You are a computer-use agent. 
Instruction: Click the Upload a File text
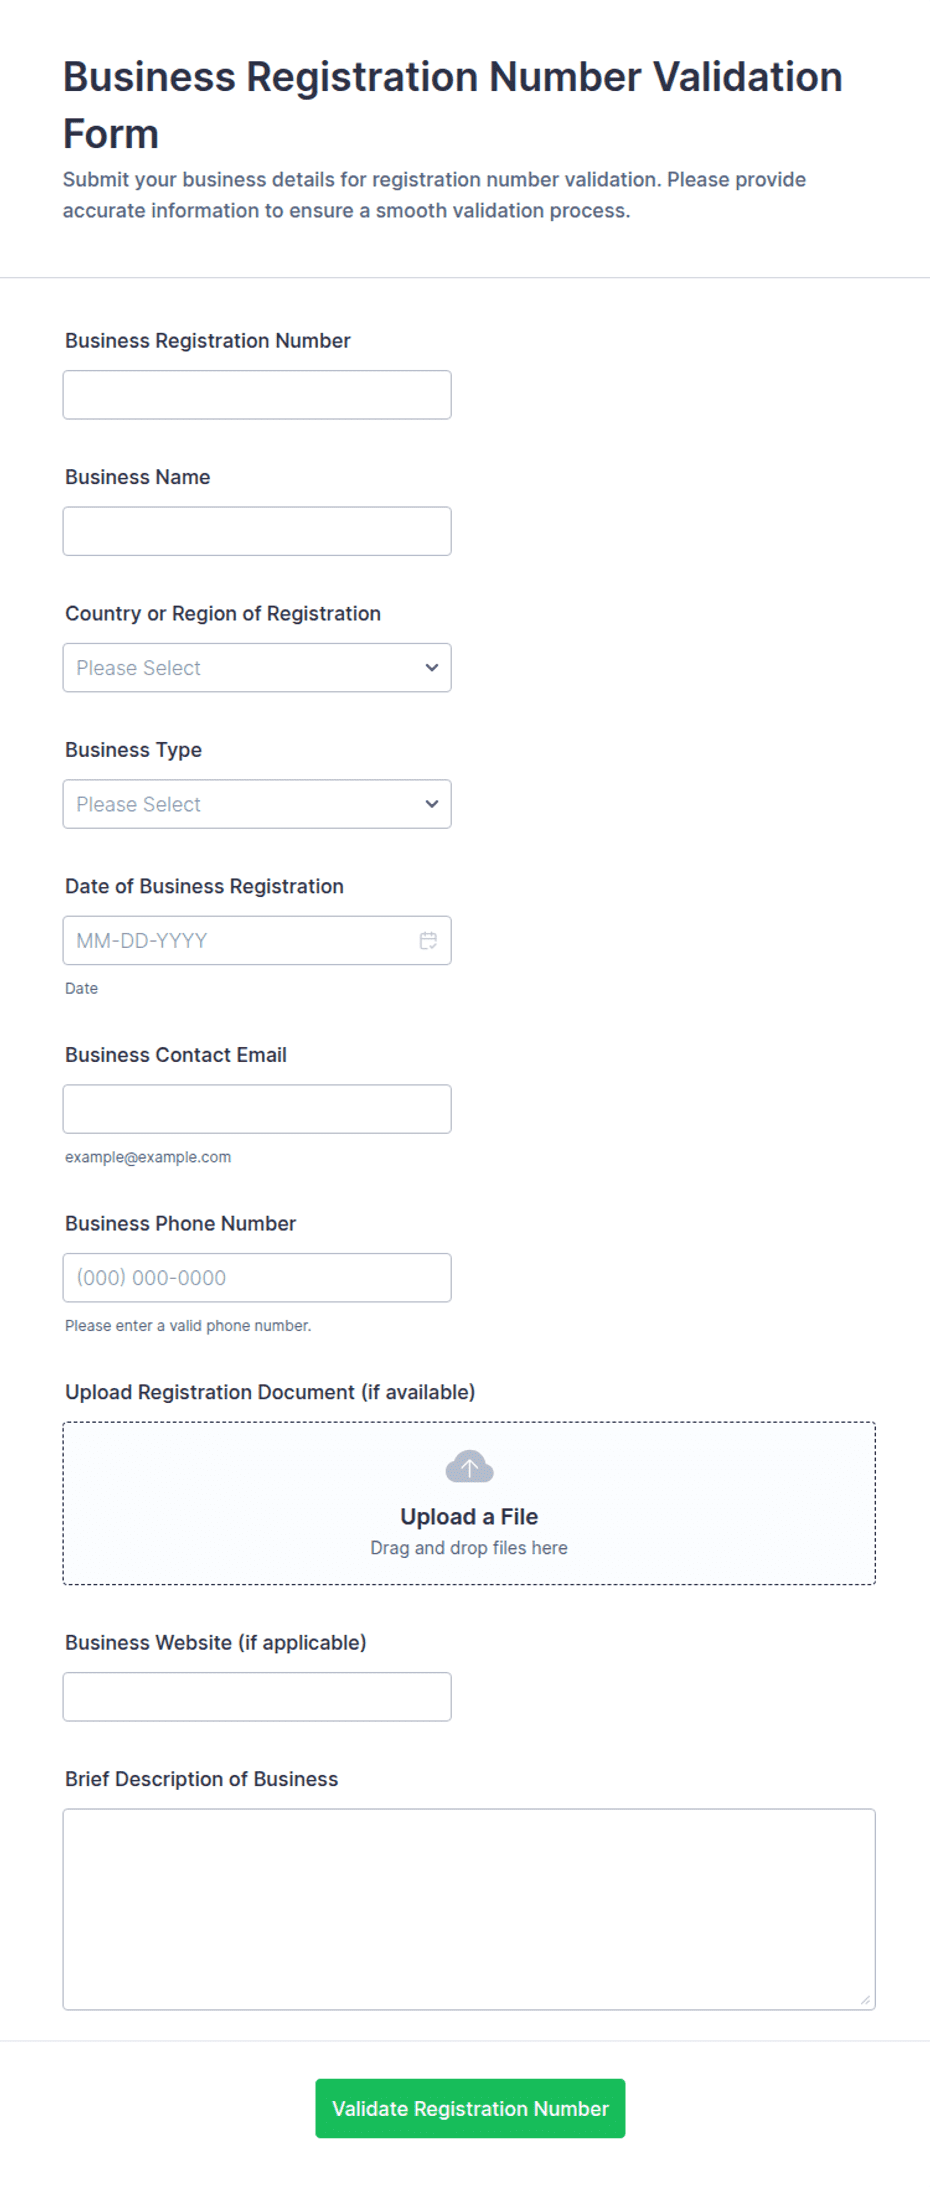click(x=469, y=1517)
